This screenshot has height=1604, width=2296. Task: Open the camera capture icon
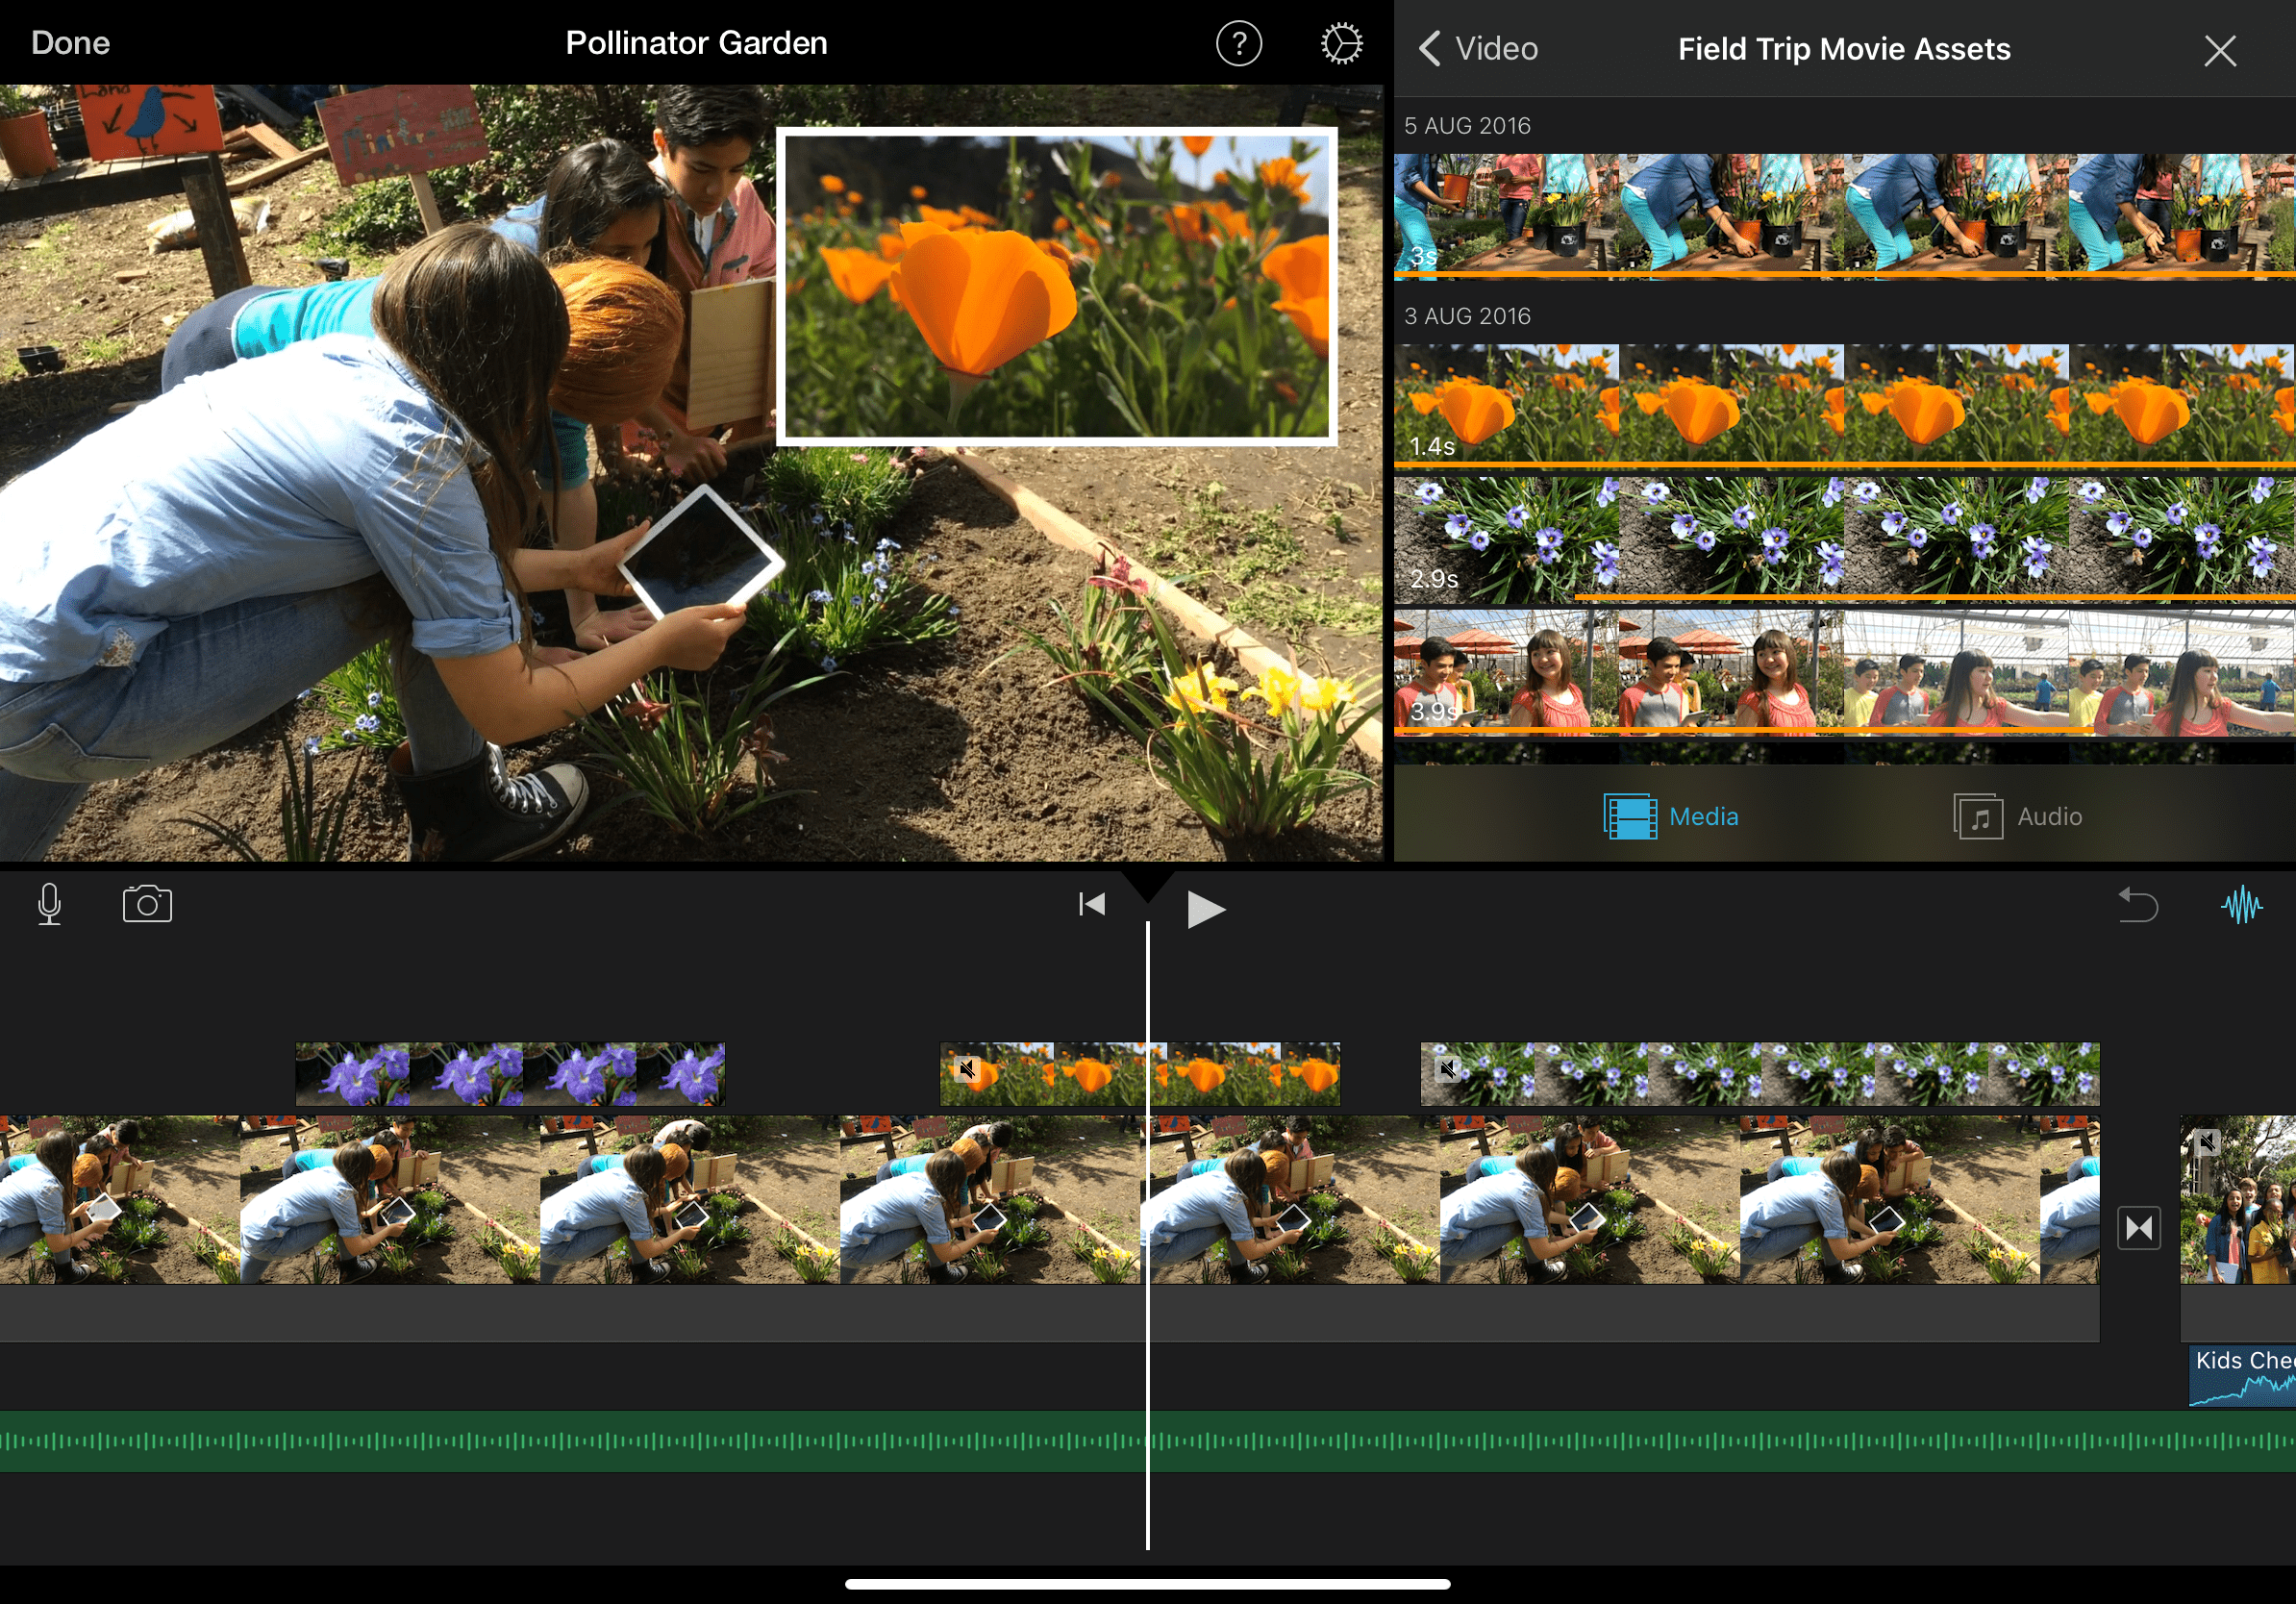click(x=147, y=904)
